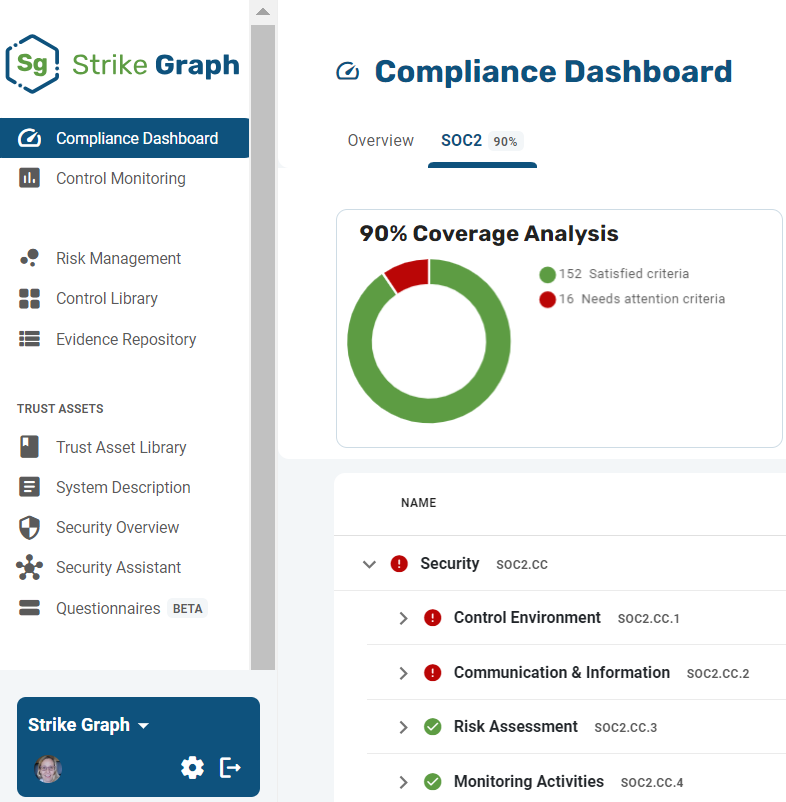Expand the Risk Assessment row
Viewport: 786px width, 802px height.
point(403,727)
